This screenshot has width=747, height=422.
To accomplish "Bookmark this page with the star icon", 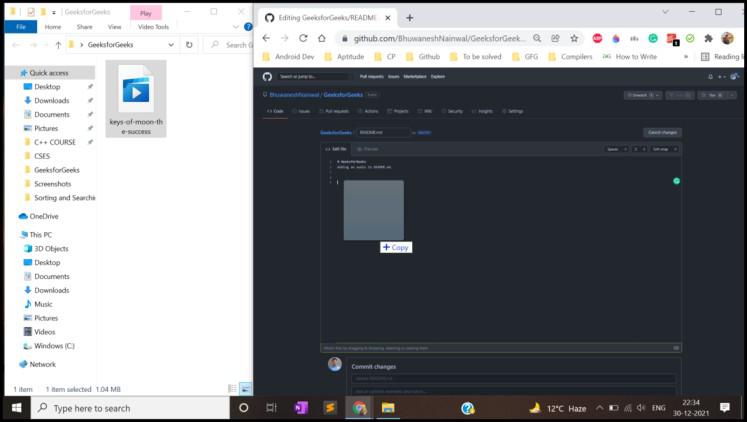I will (574, 38).
